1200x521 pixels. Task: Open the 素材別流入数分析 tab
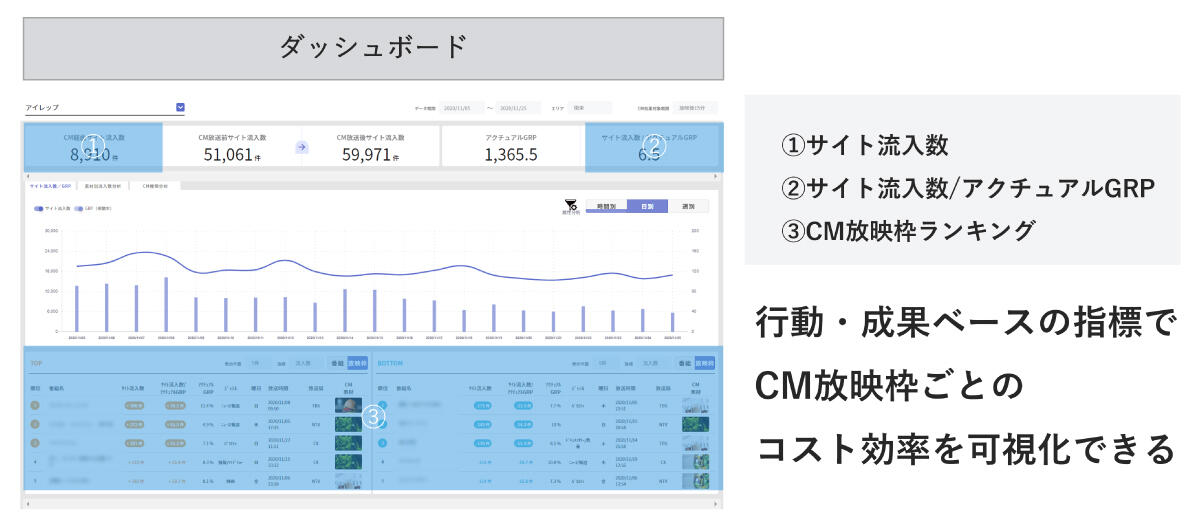[103, 186]
